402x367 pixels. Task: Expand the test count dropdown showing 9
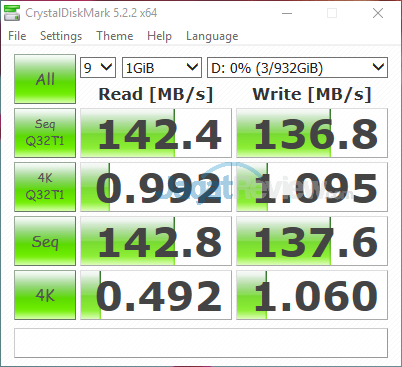coord(98,68)
